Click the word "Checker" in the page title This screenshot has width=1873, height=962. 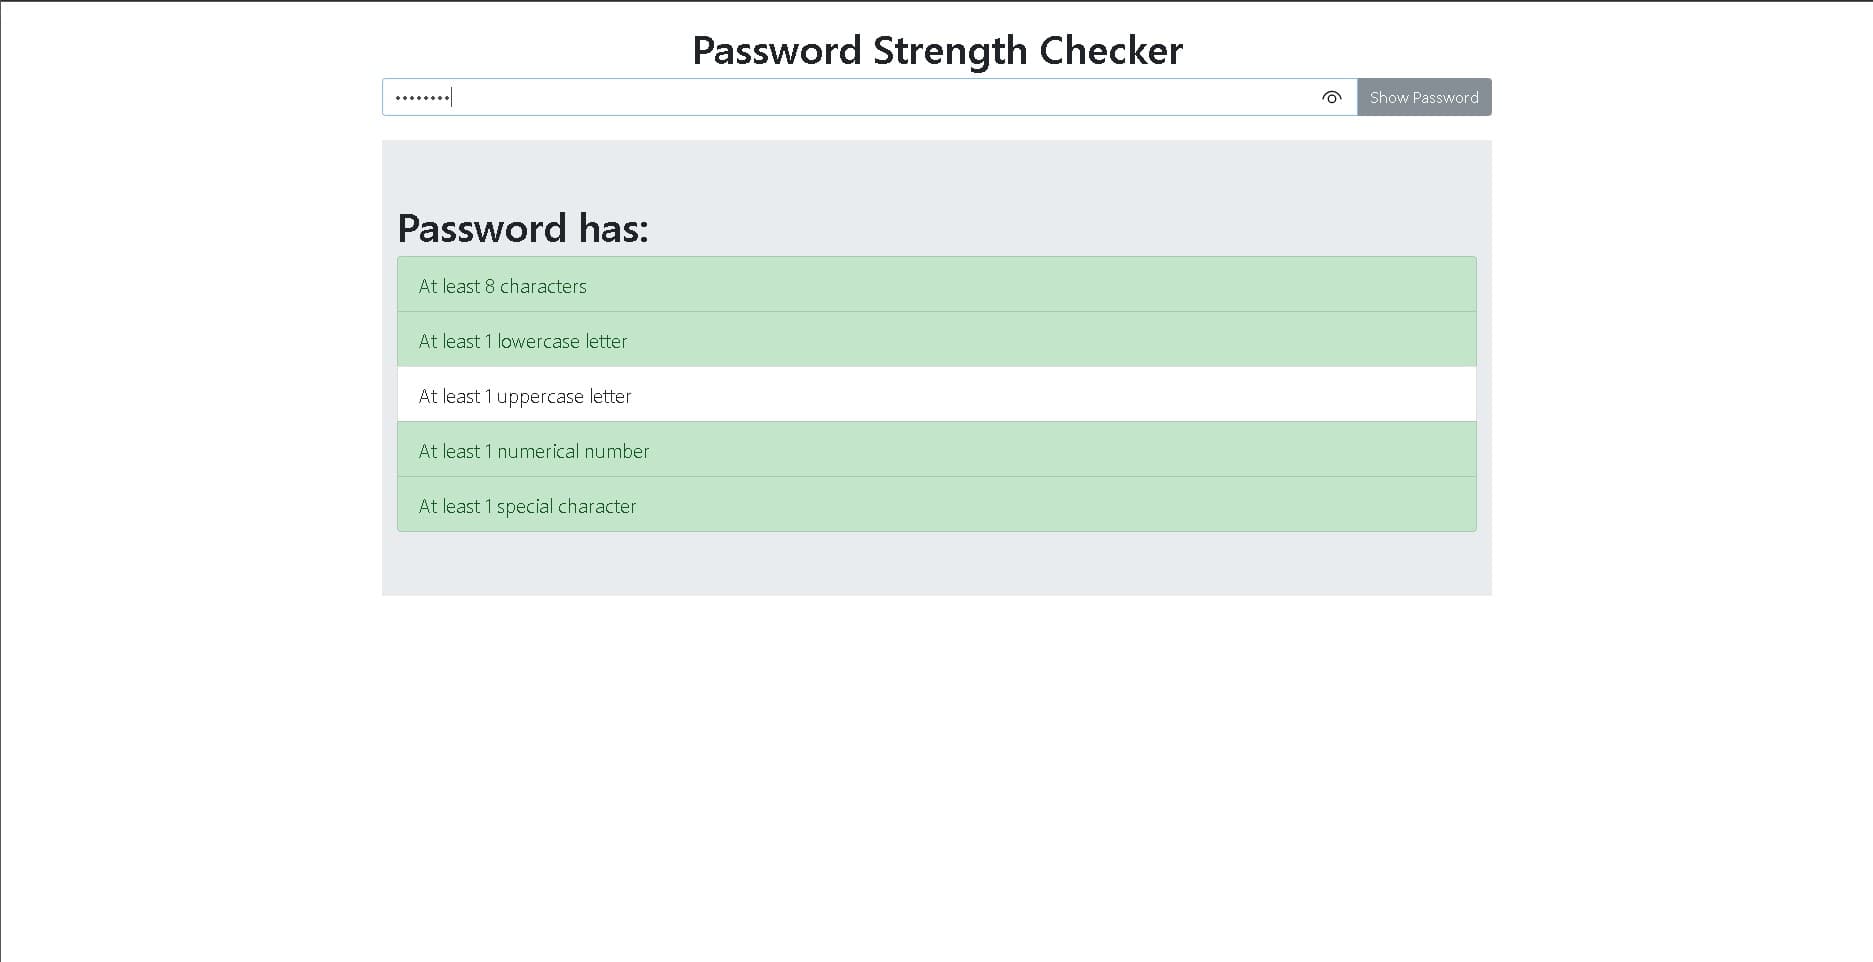coord(1110,51)
